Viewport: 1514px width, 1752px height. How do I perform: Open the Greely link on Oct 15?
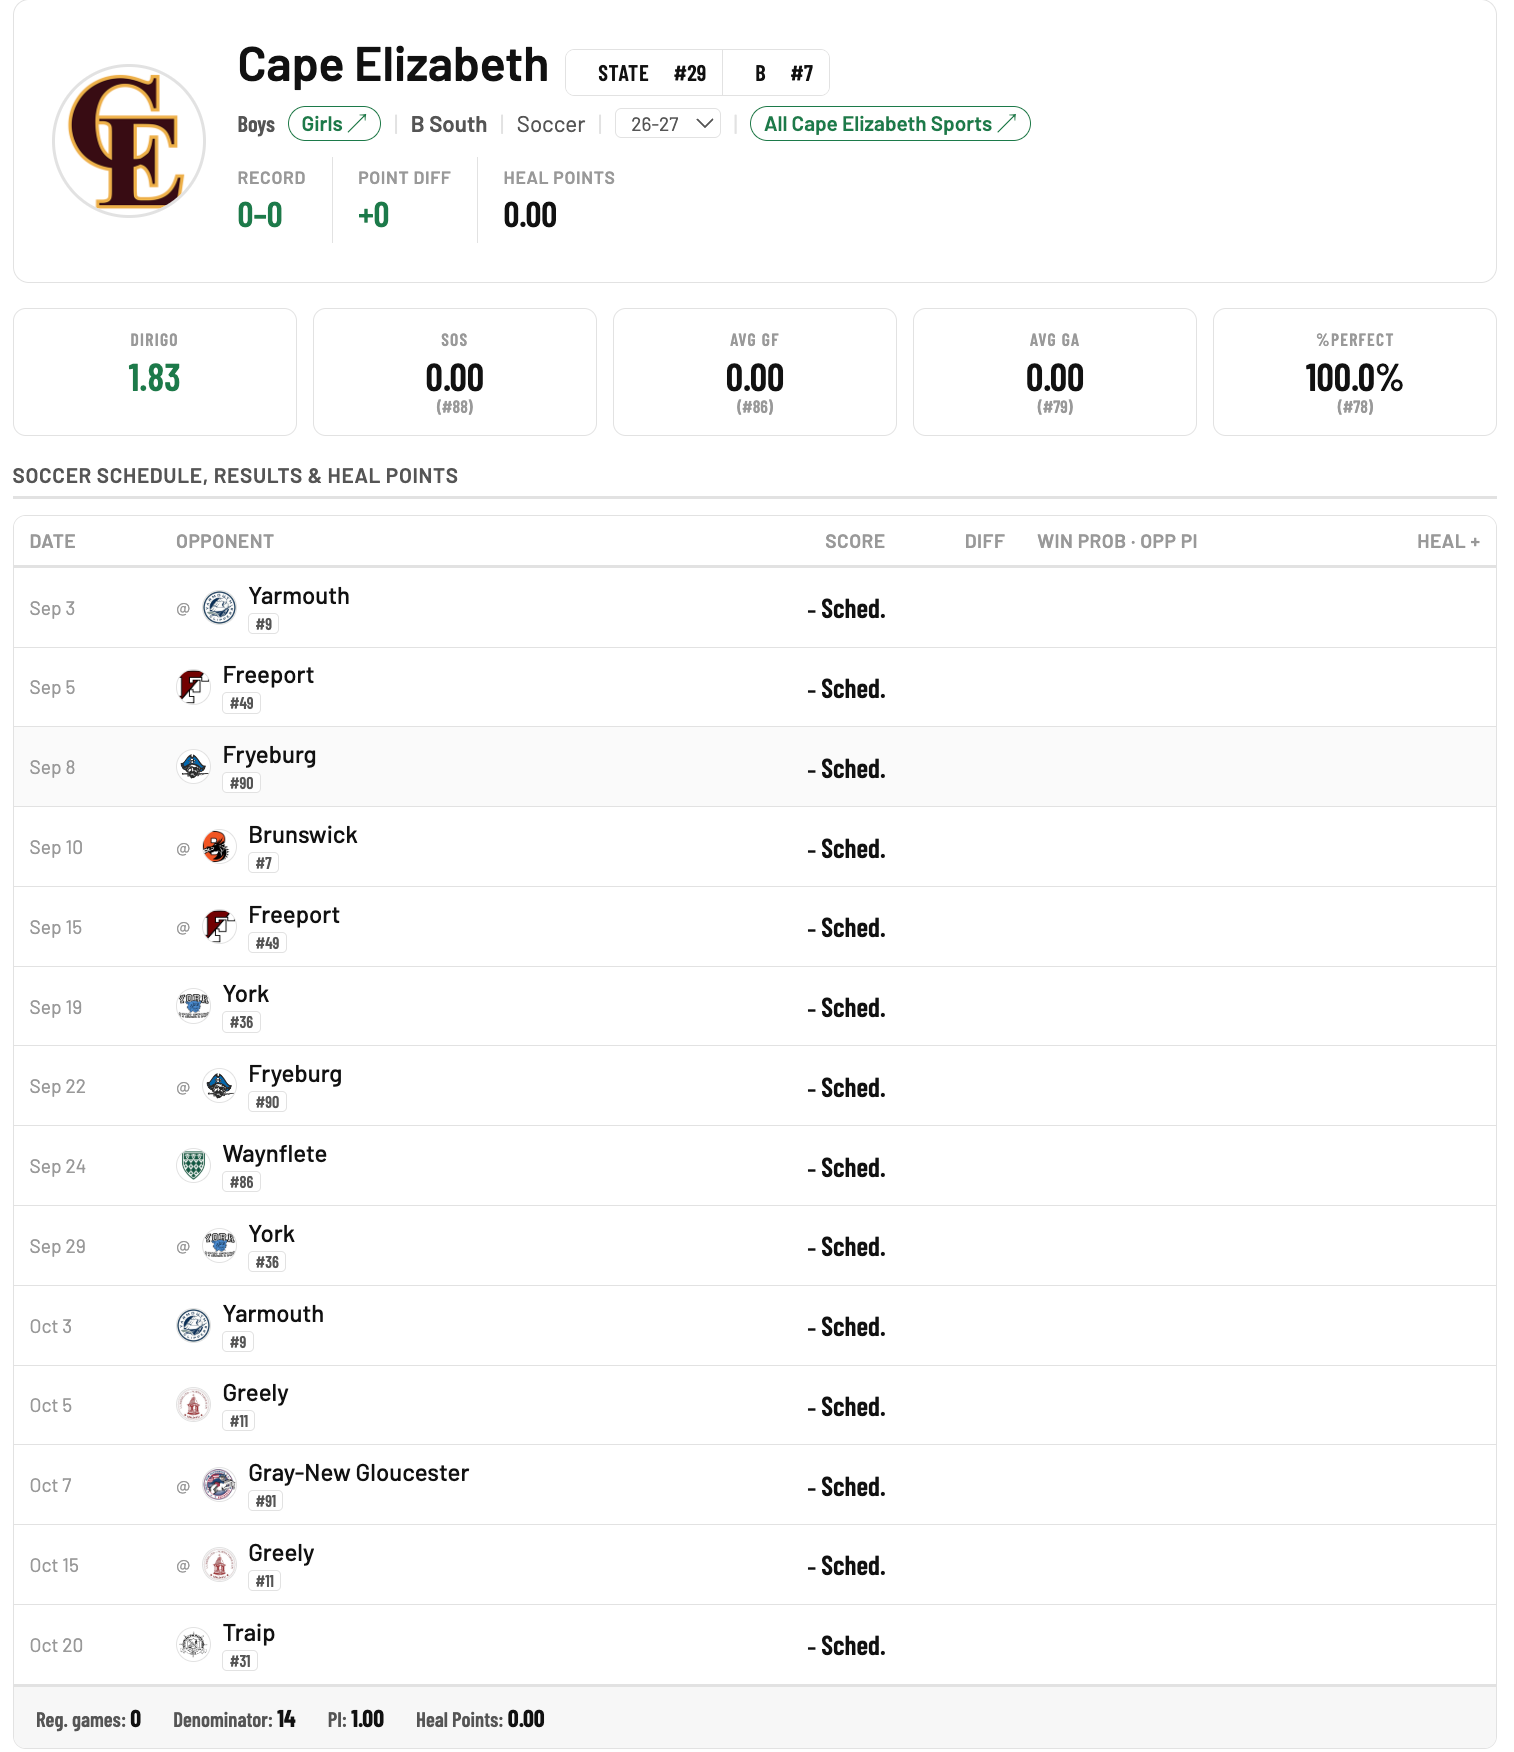pyautogui.click(x=281, y=1553)
